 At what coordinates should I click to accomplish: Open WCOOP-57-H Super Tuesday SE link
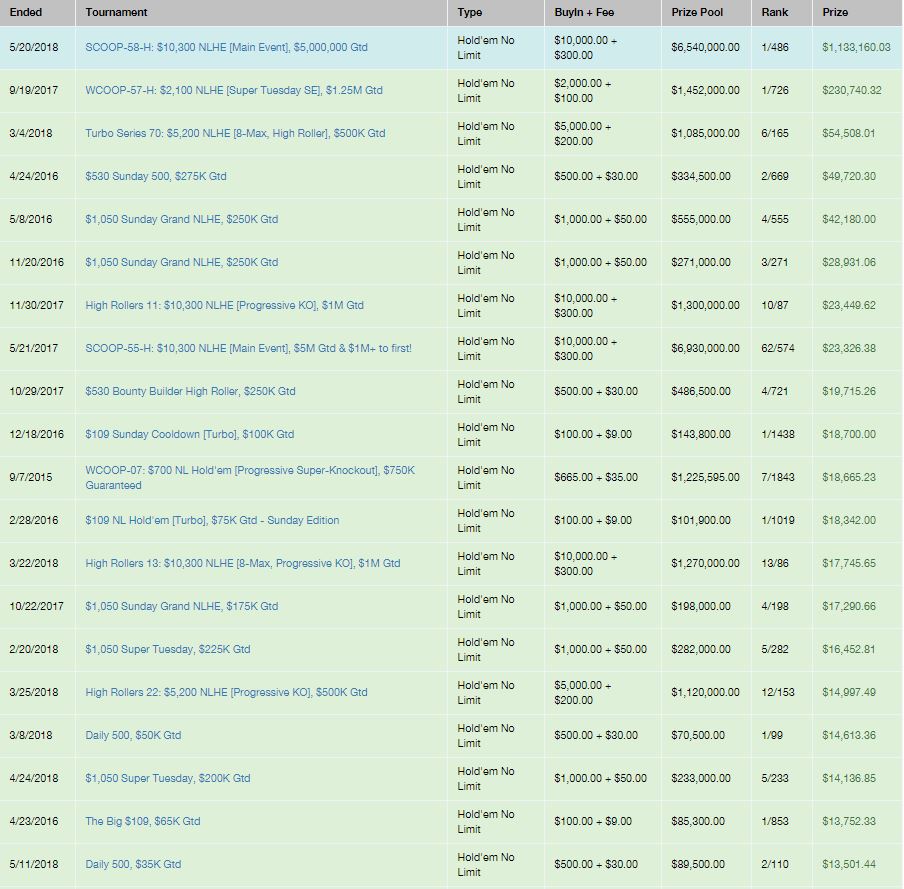point(233,91)
